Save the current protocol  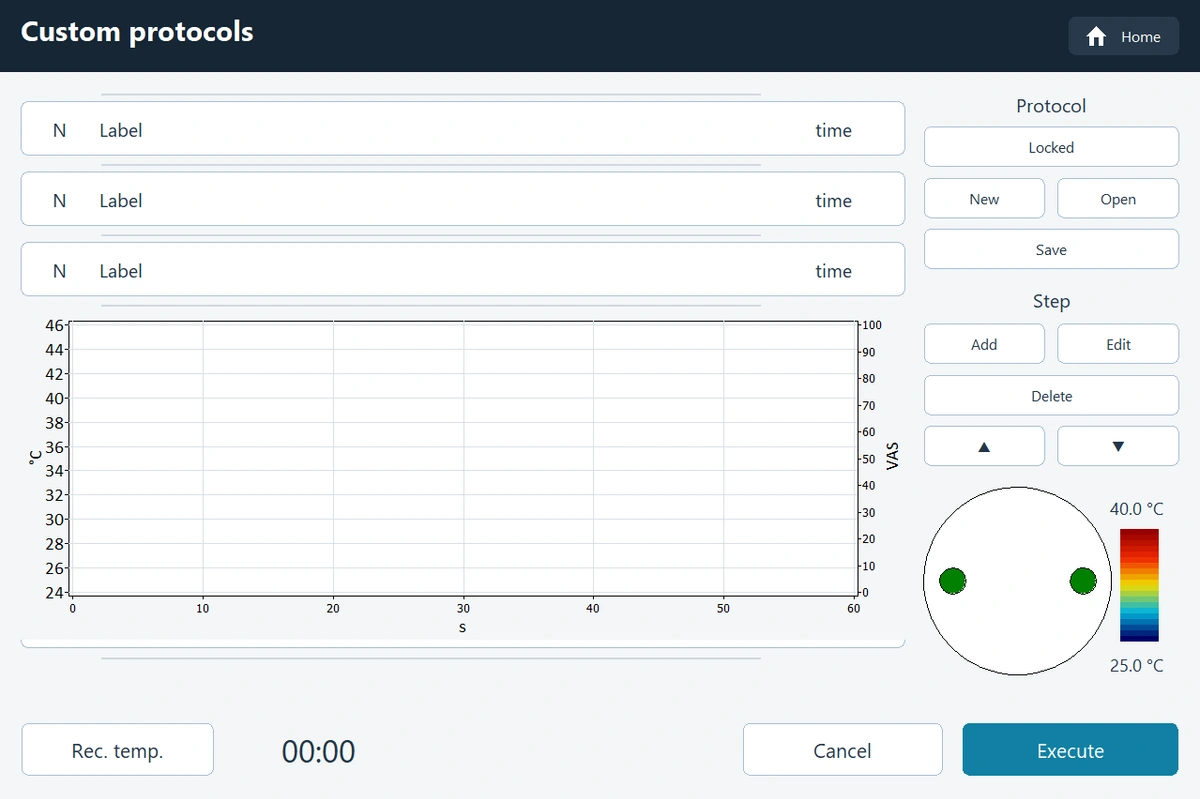(1051, 250)
